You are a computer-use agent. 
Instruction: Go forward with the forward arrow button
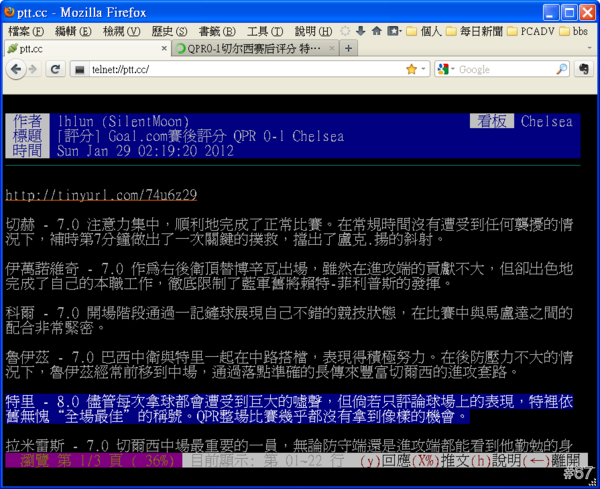click(x=33, y=69)
